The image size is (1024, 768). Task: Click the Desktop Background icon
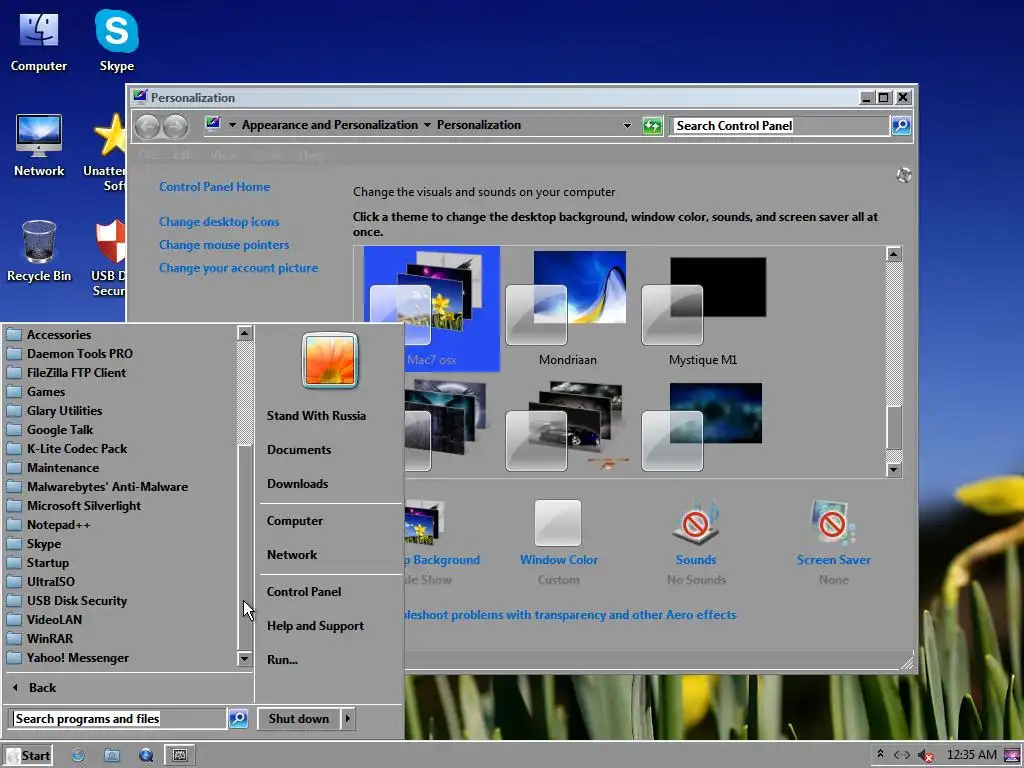(x=424, y=523)
